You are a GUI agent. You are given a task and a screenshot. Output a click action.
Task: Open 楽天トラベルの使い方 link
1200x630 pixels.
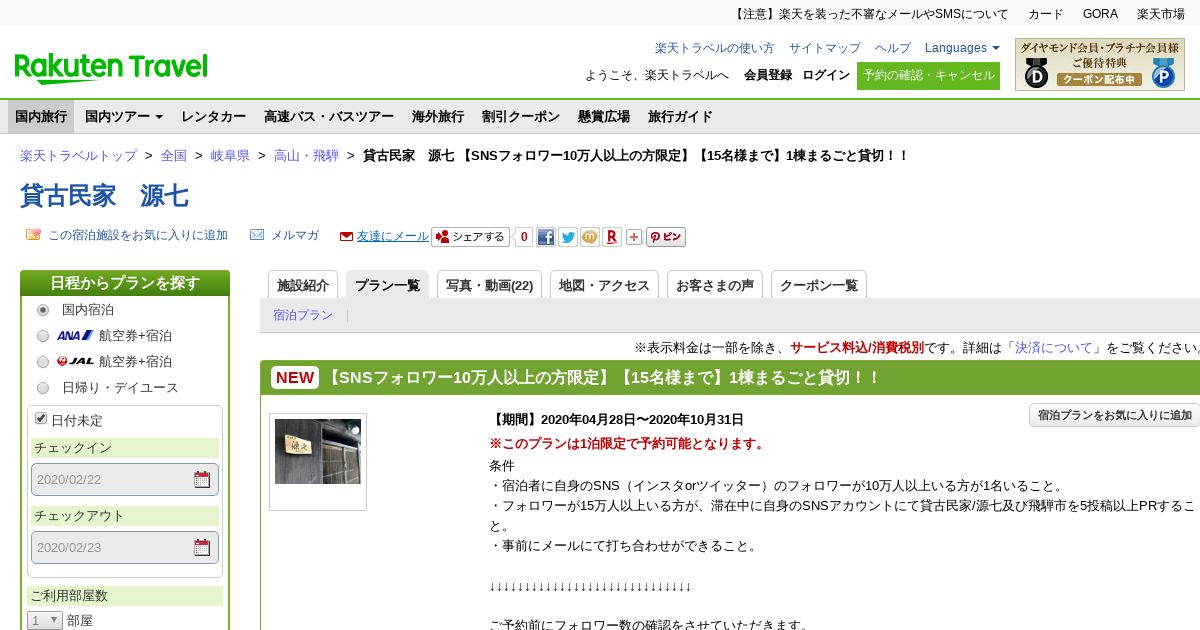coord(715,48)
